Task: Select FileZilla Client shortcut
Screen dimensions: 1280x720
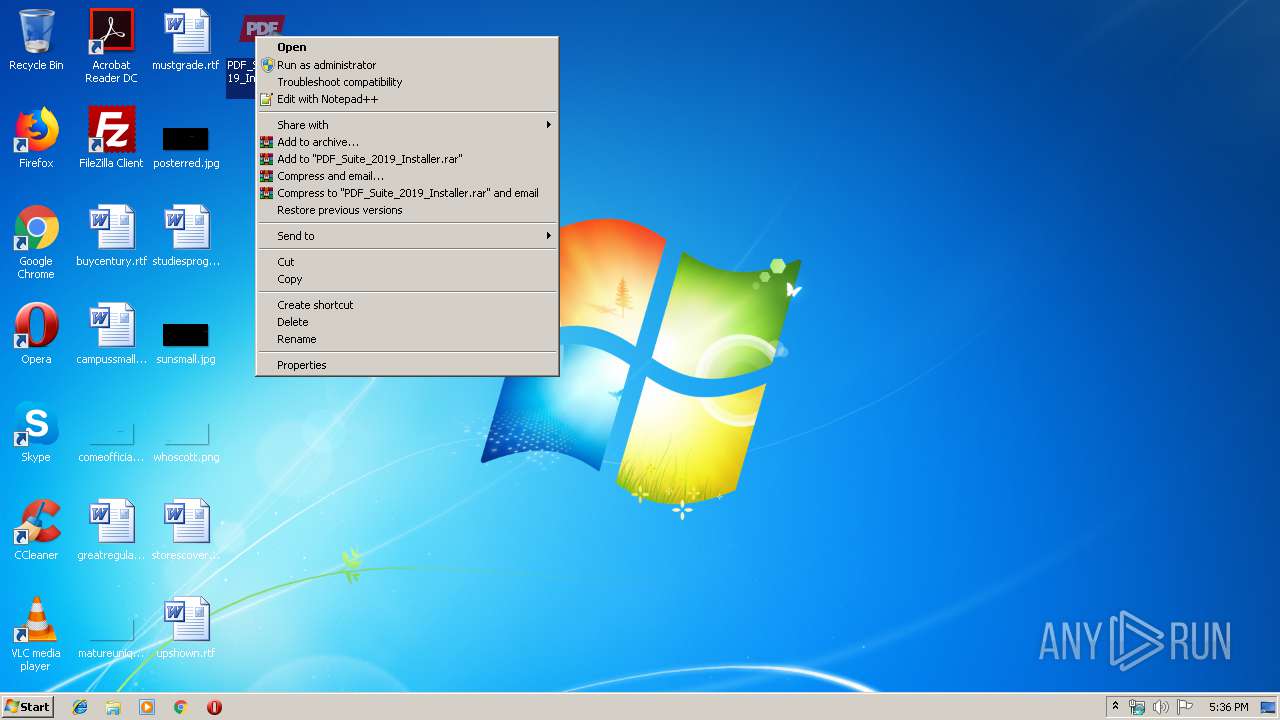Action: click(111, 138)
